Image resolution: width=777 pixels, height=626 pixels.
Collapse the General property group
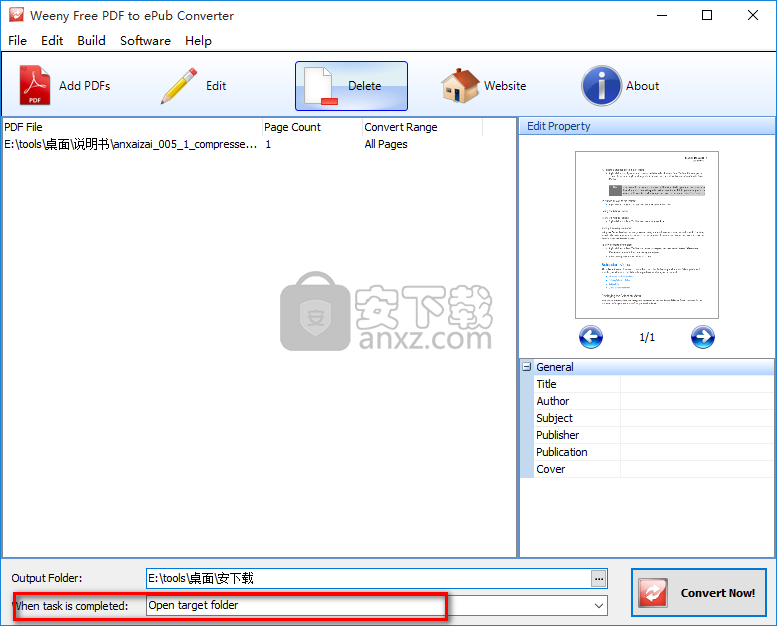pos(527,367)
